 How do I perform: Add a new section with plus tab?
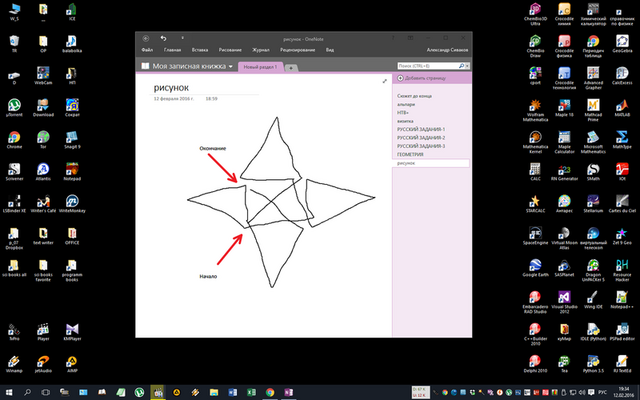coord(291,68)
